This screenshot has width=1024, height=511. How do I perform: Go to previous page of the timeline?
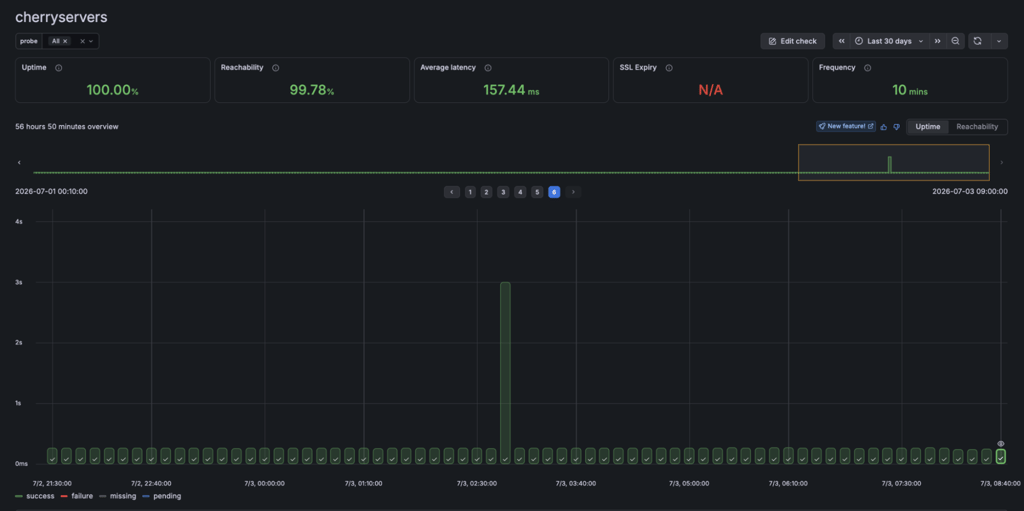coord(451,192)
